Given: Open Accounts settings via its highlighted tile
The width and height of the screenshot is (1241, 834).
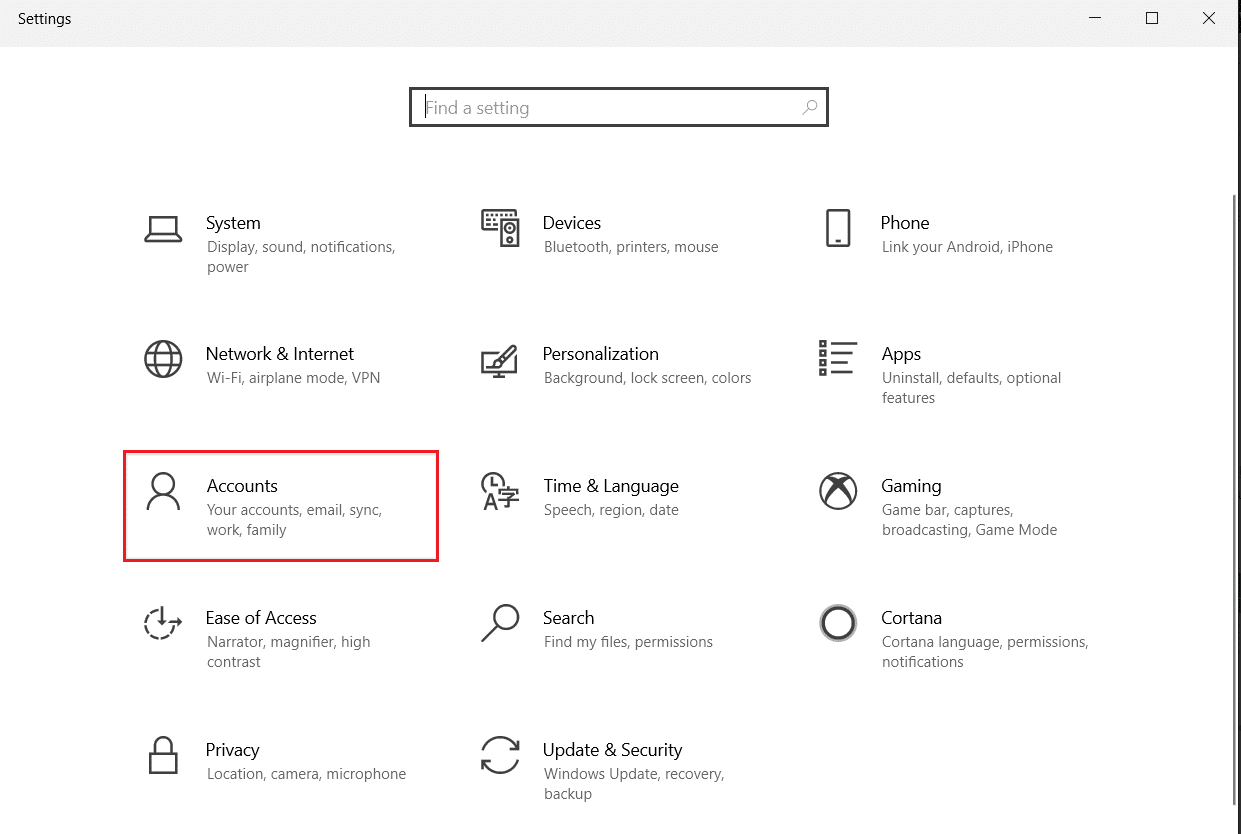Looking at the screenshot, I should [281, 505].
